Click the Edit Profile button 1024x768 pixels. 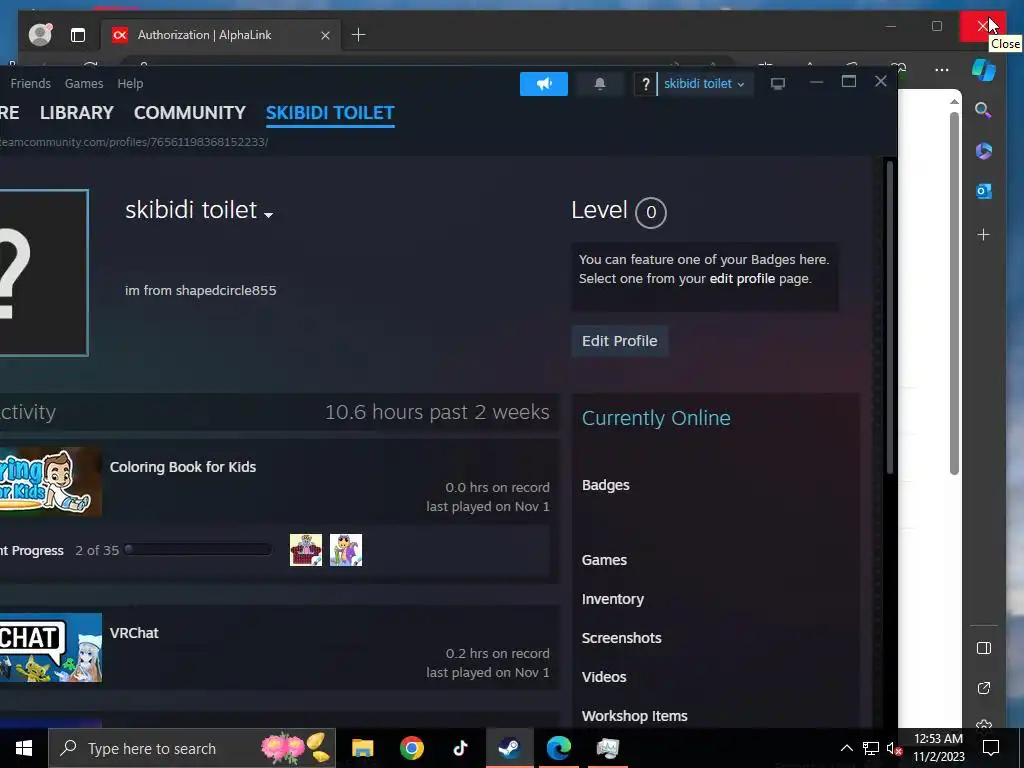click(x=619, y=341)
